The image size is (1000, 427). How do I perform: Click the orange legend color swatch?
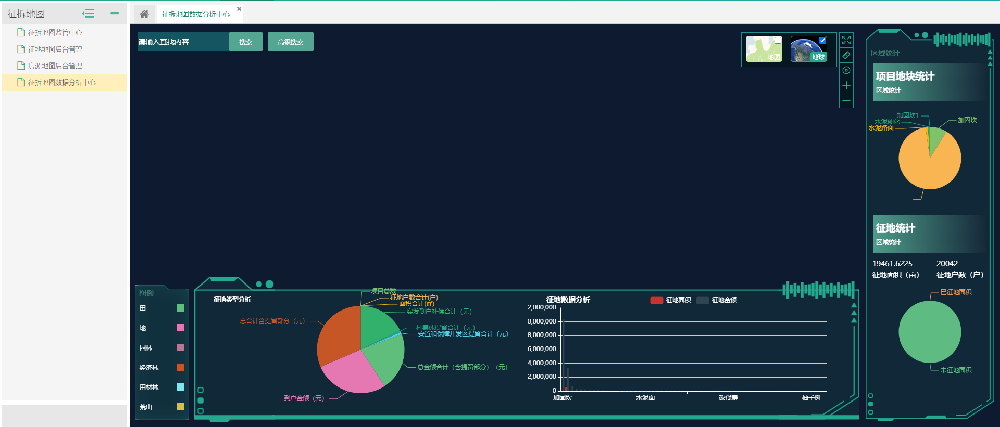pyautogui.click(x=180, y=367)
